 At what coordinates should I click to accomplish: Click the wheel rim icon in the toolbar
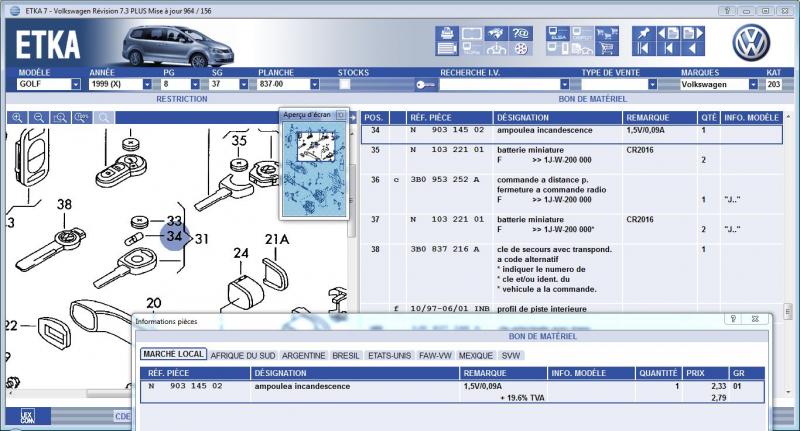(x=520, y=49)
